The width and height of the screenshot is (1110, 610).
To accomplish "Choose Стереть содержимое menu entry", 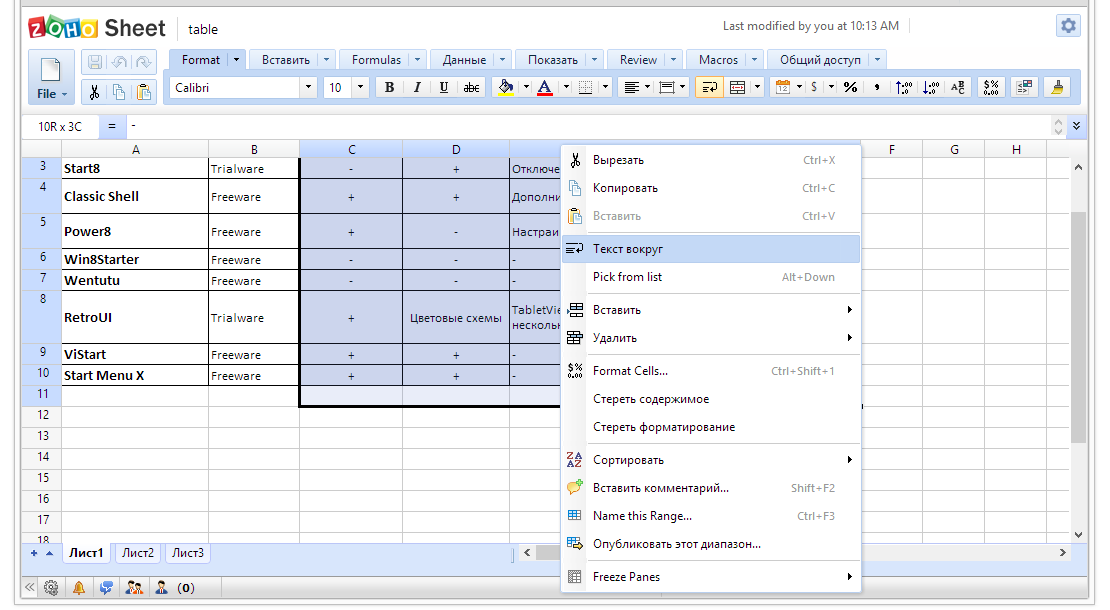I will [711, 399].
